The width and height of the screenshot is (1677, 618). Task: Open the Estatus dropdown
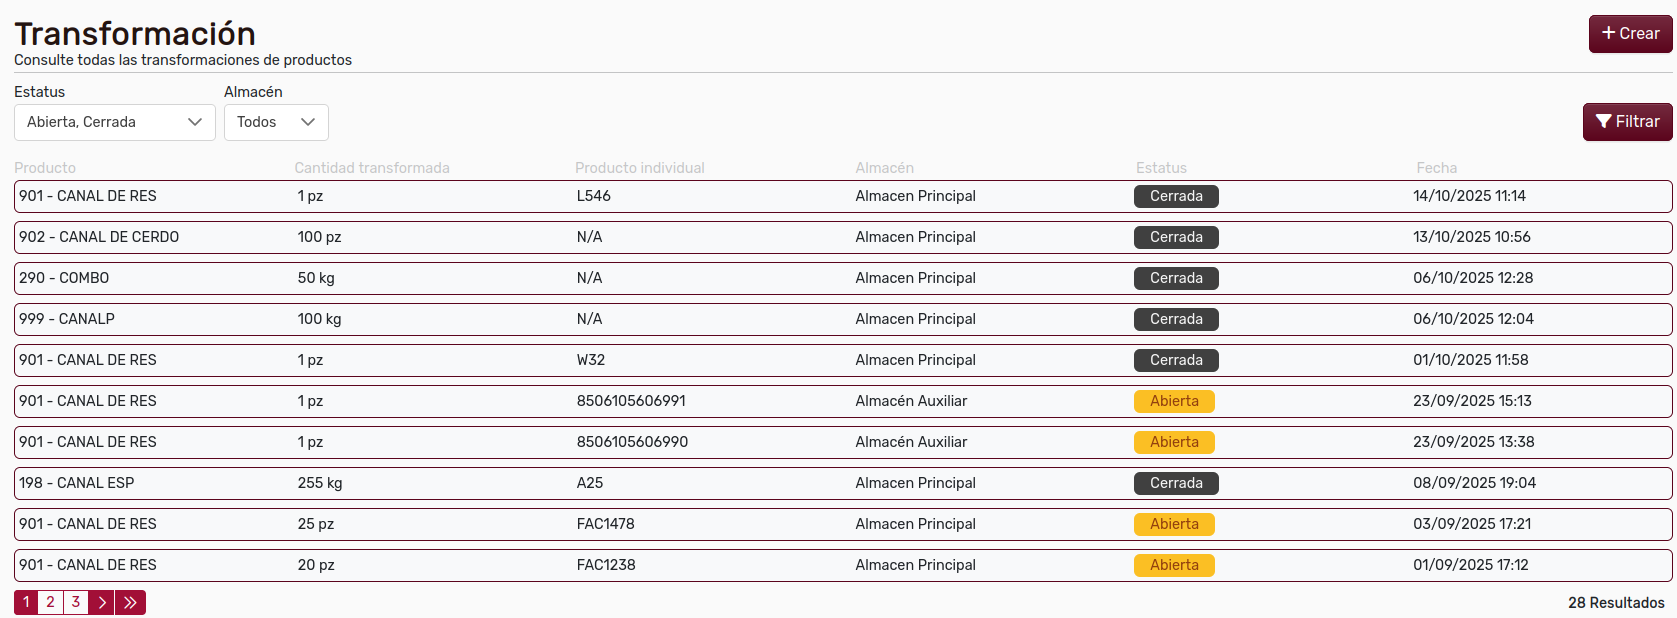click(x=114, y=122)
